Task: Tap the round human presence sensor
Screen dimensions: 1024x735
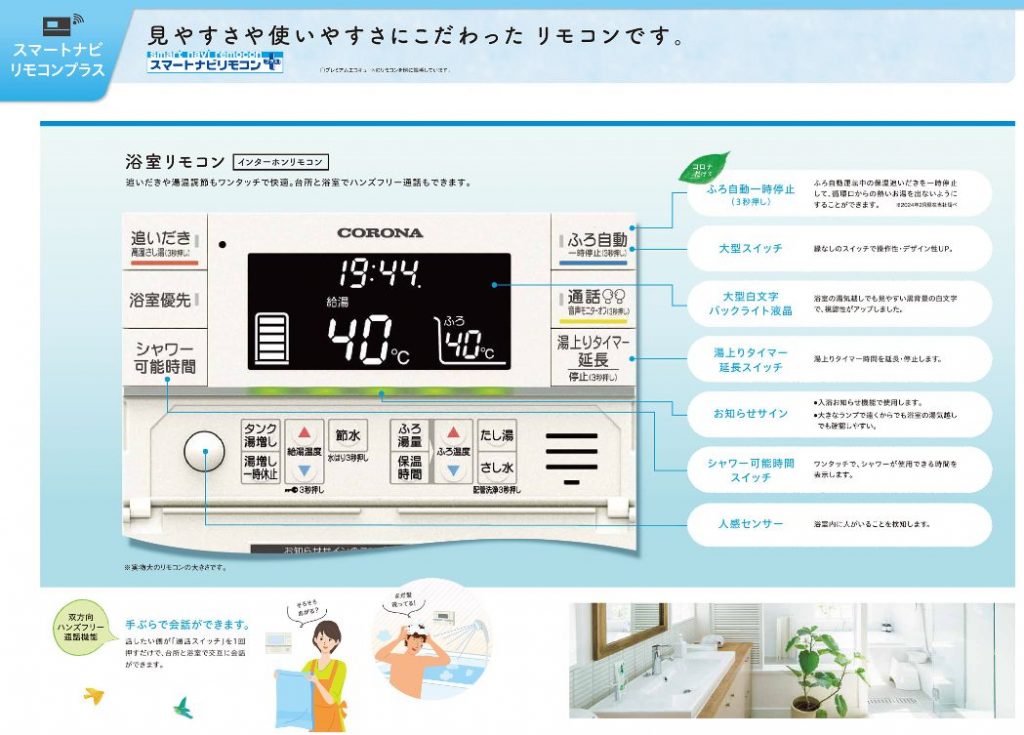Action: click(x=204, y=451)
